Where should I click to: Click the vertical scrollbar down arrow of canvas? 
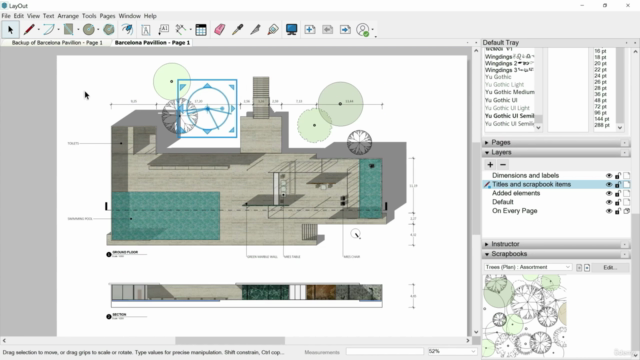point(476,332)
